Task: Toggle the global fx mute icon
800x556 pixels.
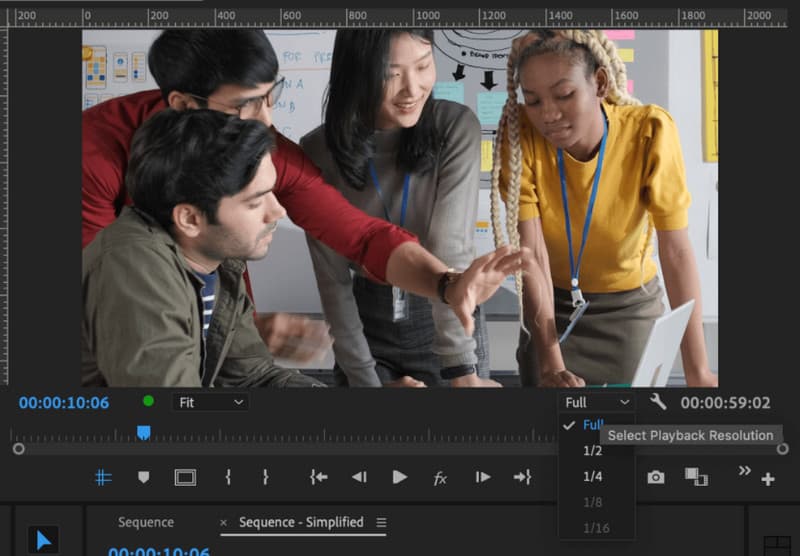Action: click(x=440, y=478)
